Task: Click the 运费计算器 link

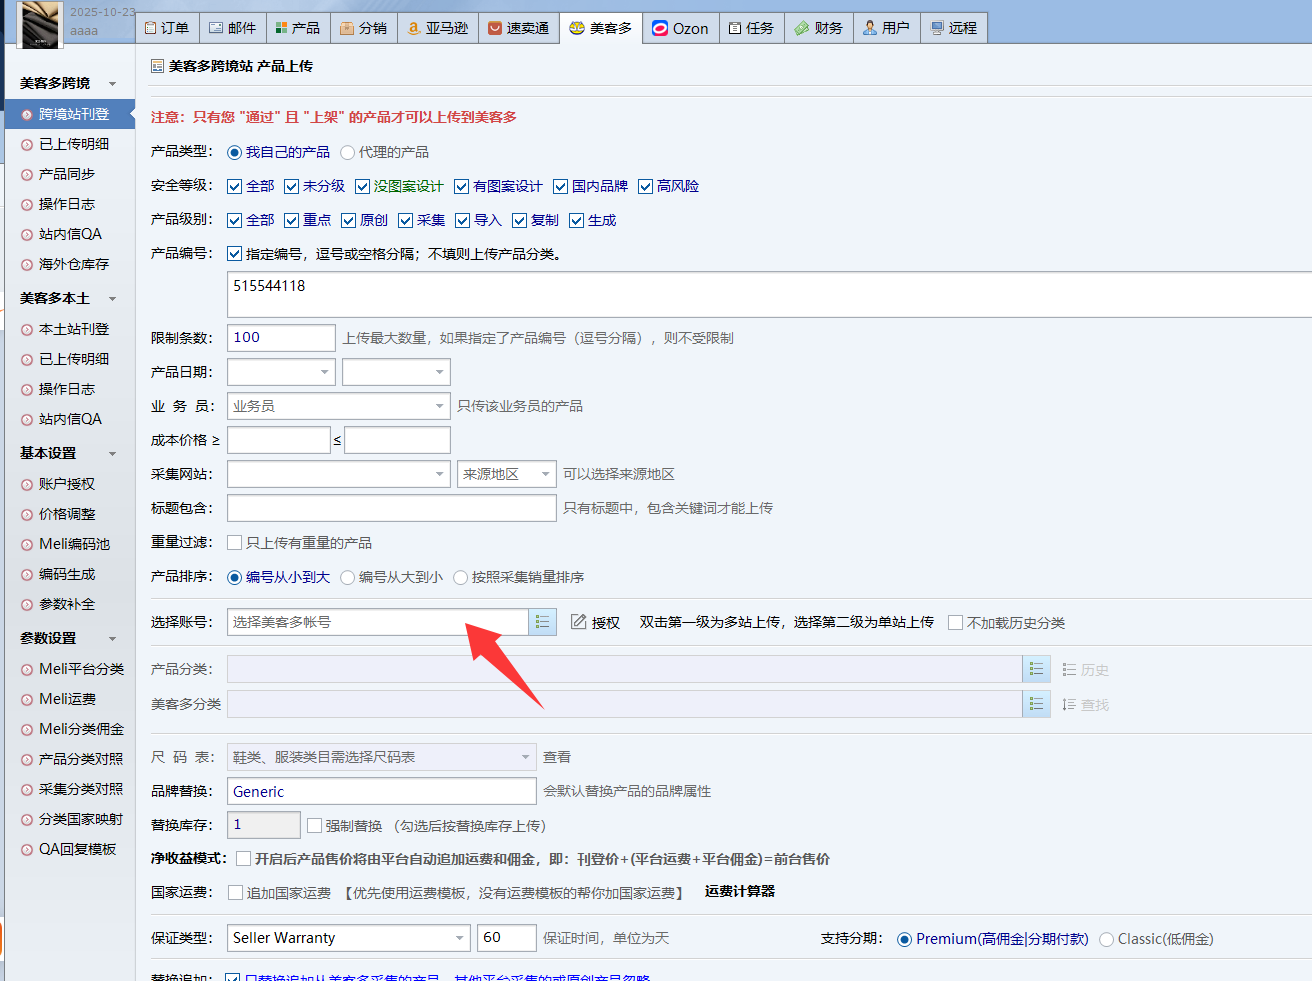Action: (739, 891)
